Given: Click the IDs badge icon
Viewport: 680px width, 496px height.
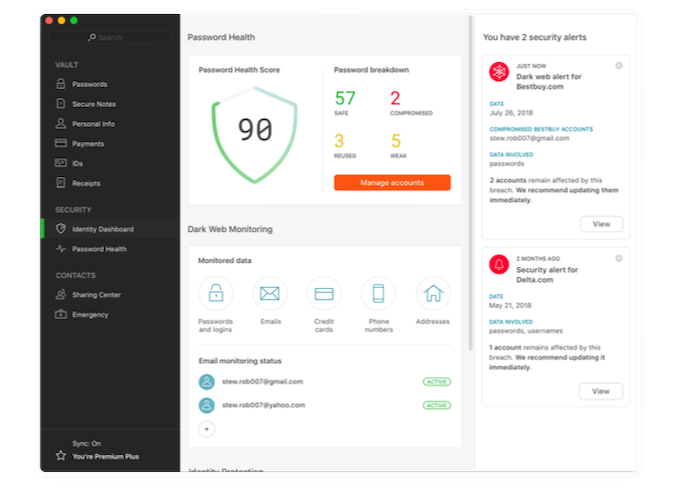Looking at the screenshot, I should (61, 163).
